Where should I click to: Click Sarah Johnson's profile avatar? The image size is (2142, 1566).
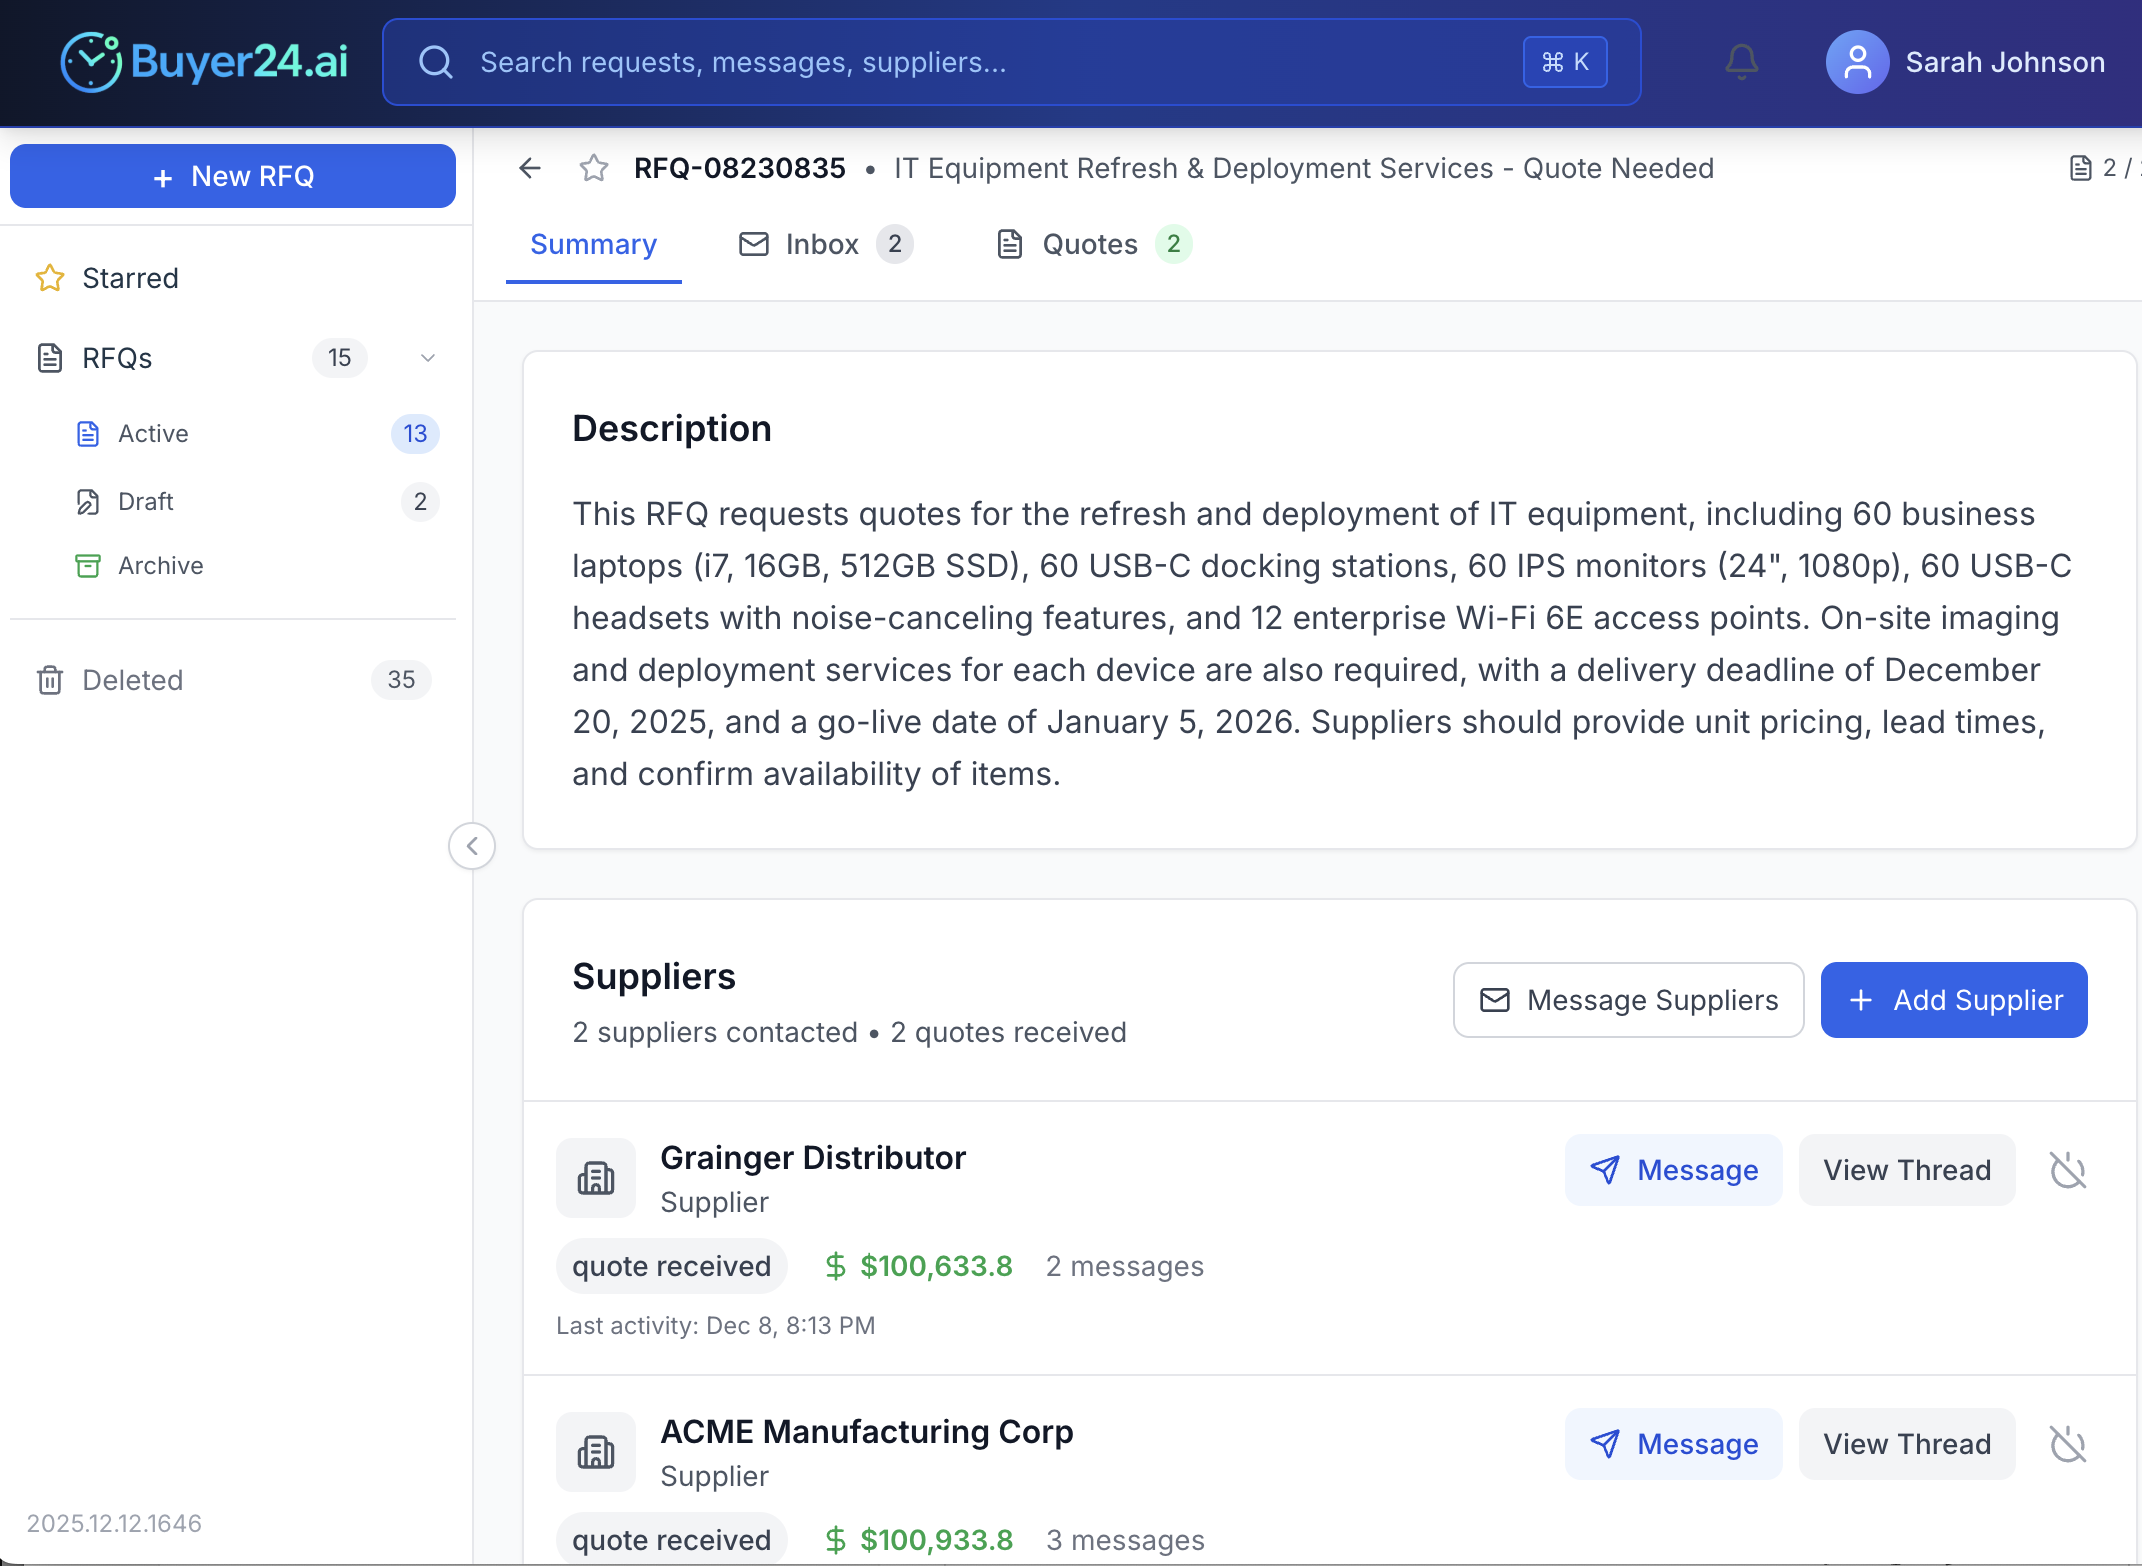click(1857, 62)
